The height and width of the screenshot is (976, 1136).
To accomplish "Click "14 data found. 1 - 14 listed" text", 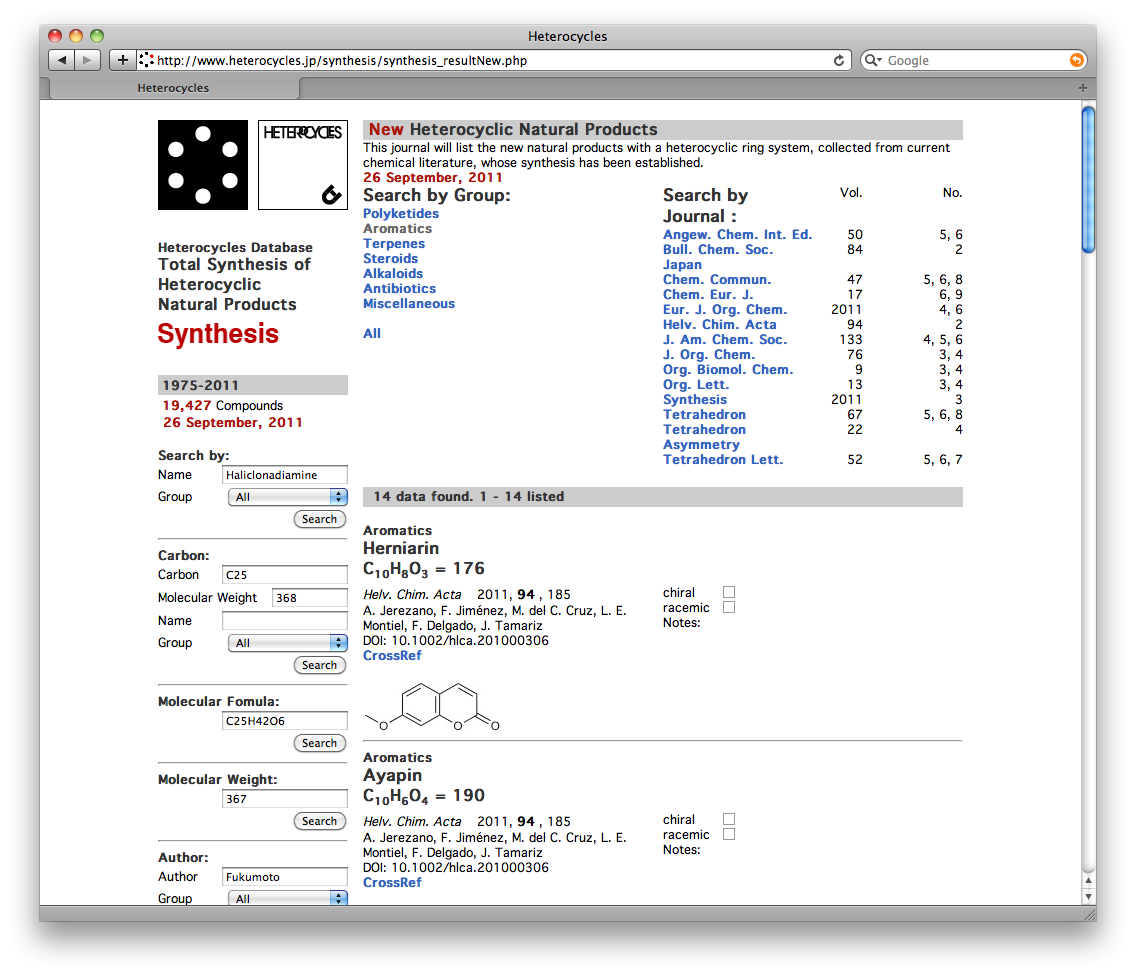I will (x=469, y=496).
